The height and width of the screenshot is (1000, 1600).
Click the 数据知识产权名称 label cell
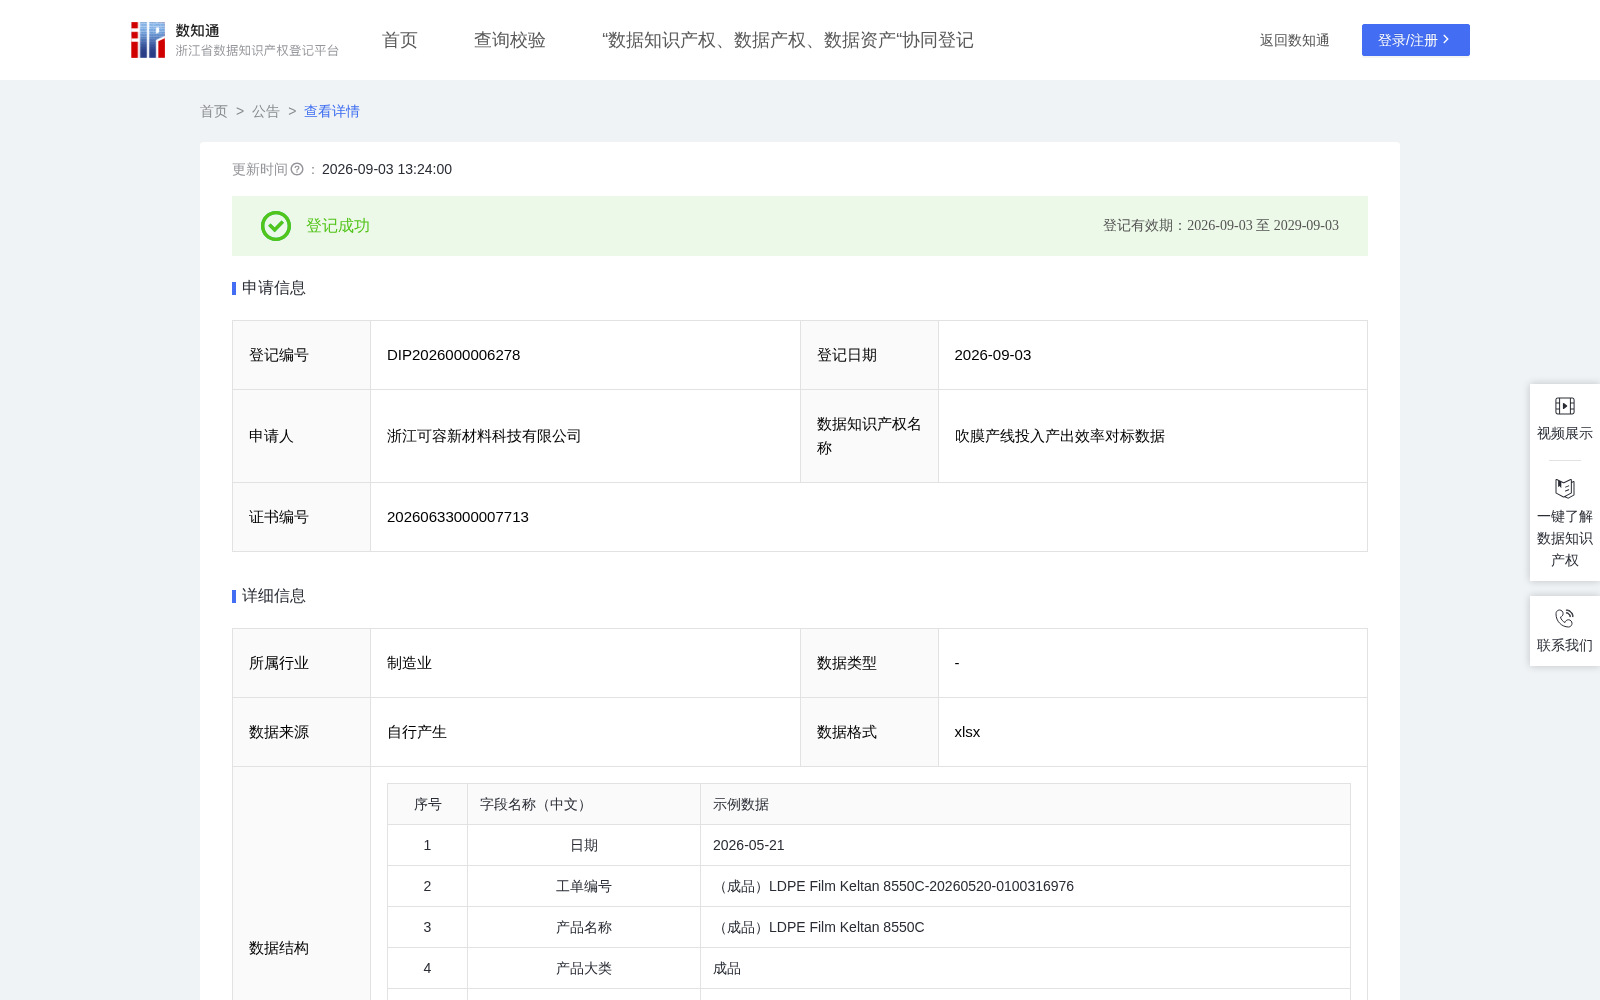click(869, 436)
